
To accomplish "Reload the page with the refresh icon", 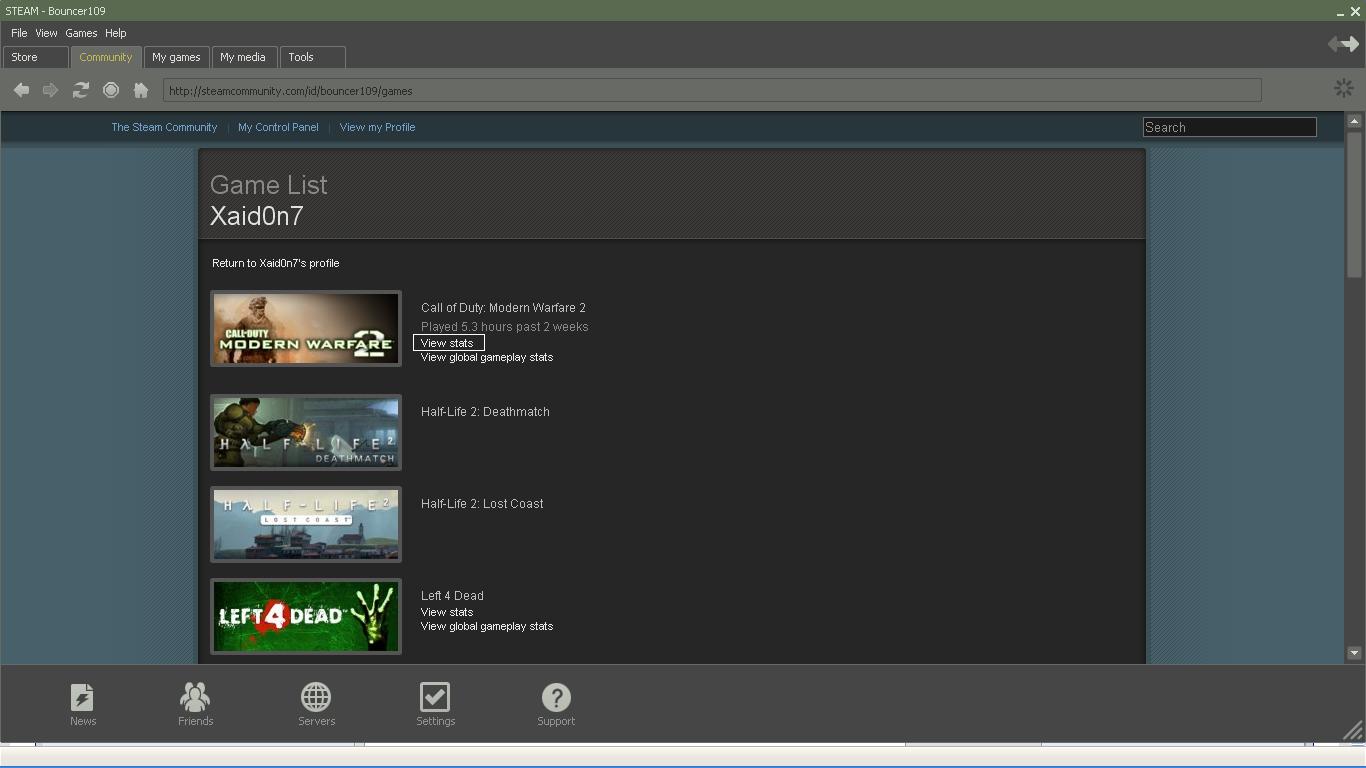I will tap(81, 90).
